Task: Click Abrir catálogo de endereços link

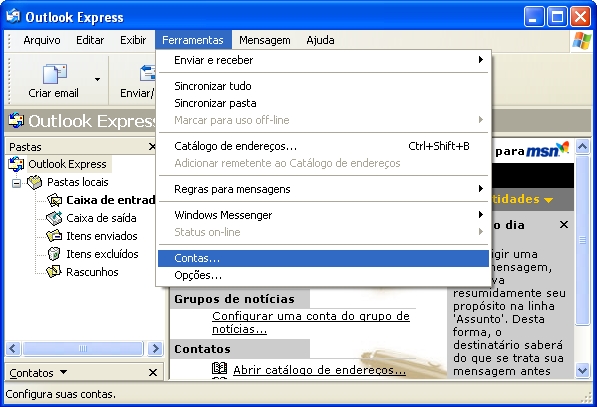Action: click(x=319, y=370)
